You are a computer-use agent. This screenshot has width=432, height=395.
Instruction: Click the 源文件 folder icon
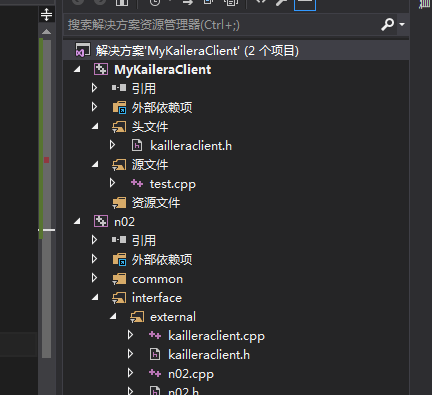[119, 165]
